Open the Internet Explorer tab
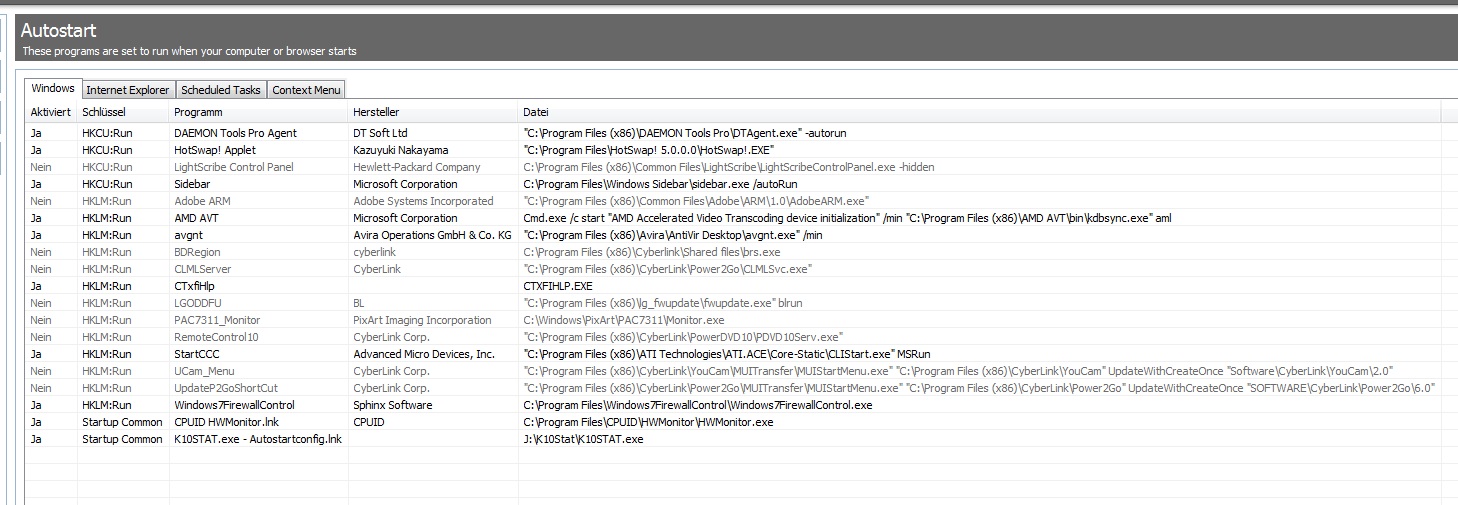The image size is (1458, 505). click(x=128, y=90)
